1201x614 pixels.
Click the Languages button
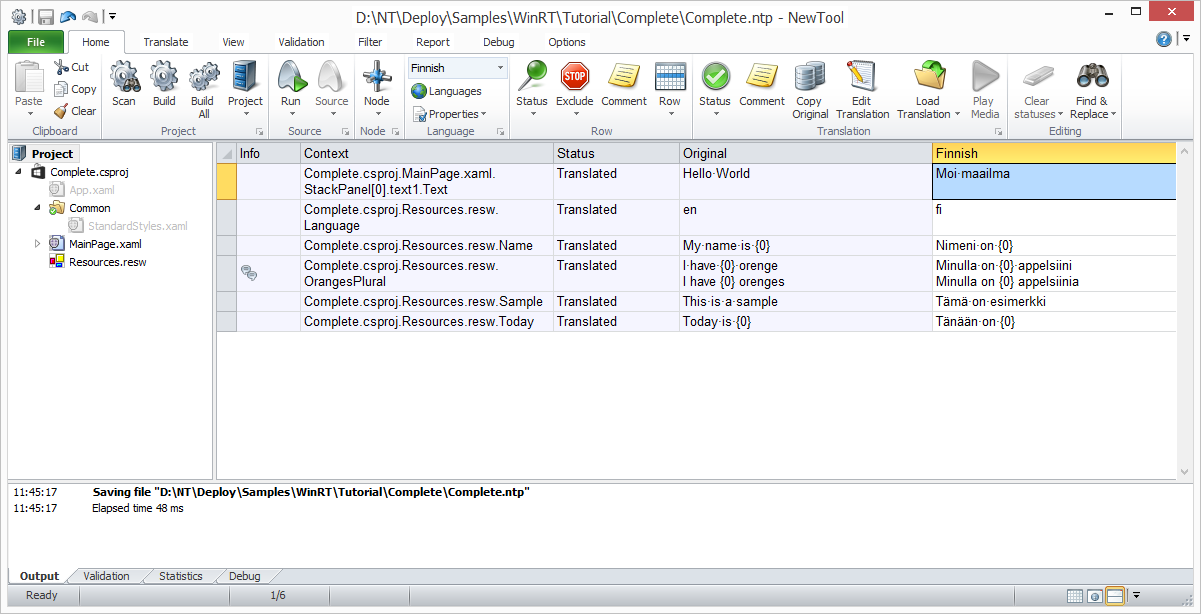click(x=447, y=91)
